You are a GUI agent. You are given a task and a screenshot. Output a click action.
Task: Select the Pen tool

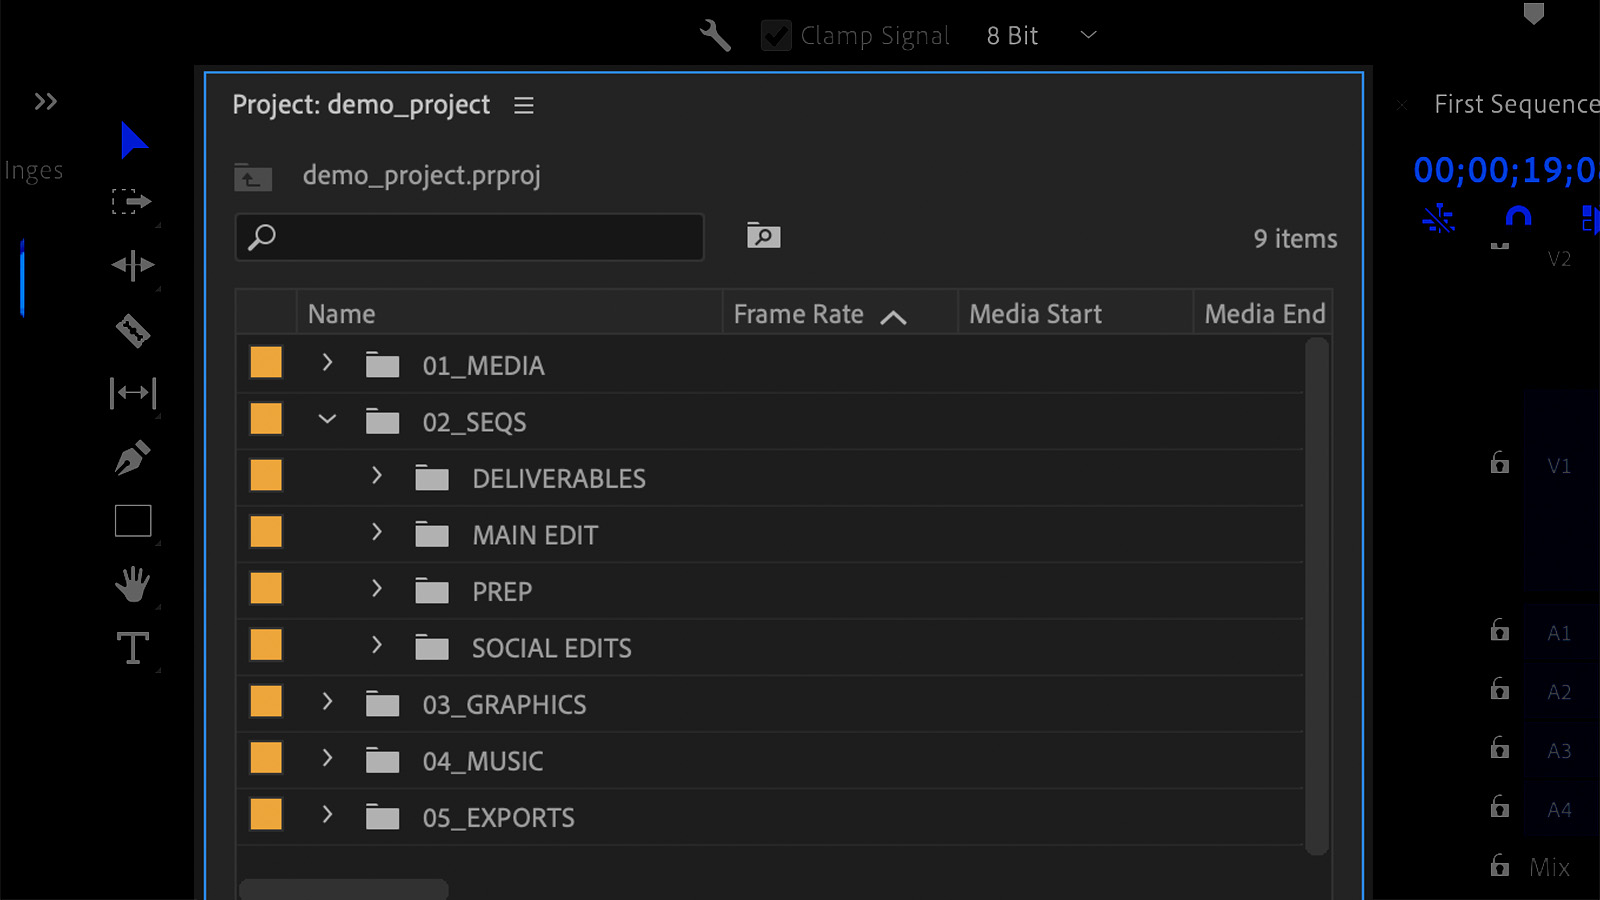tap(133, 457)
